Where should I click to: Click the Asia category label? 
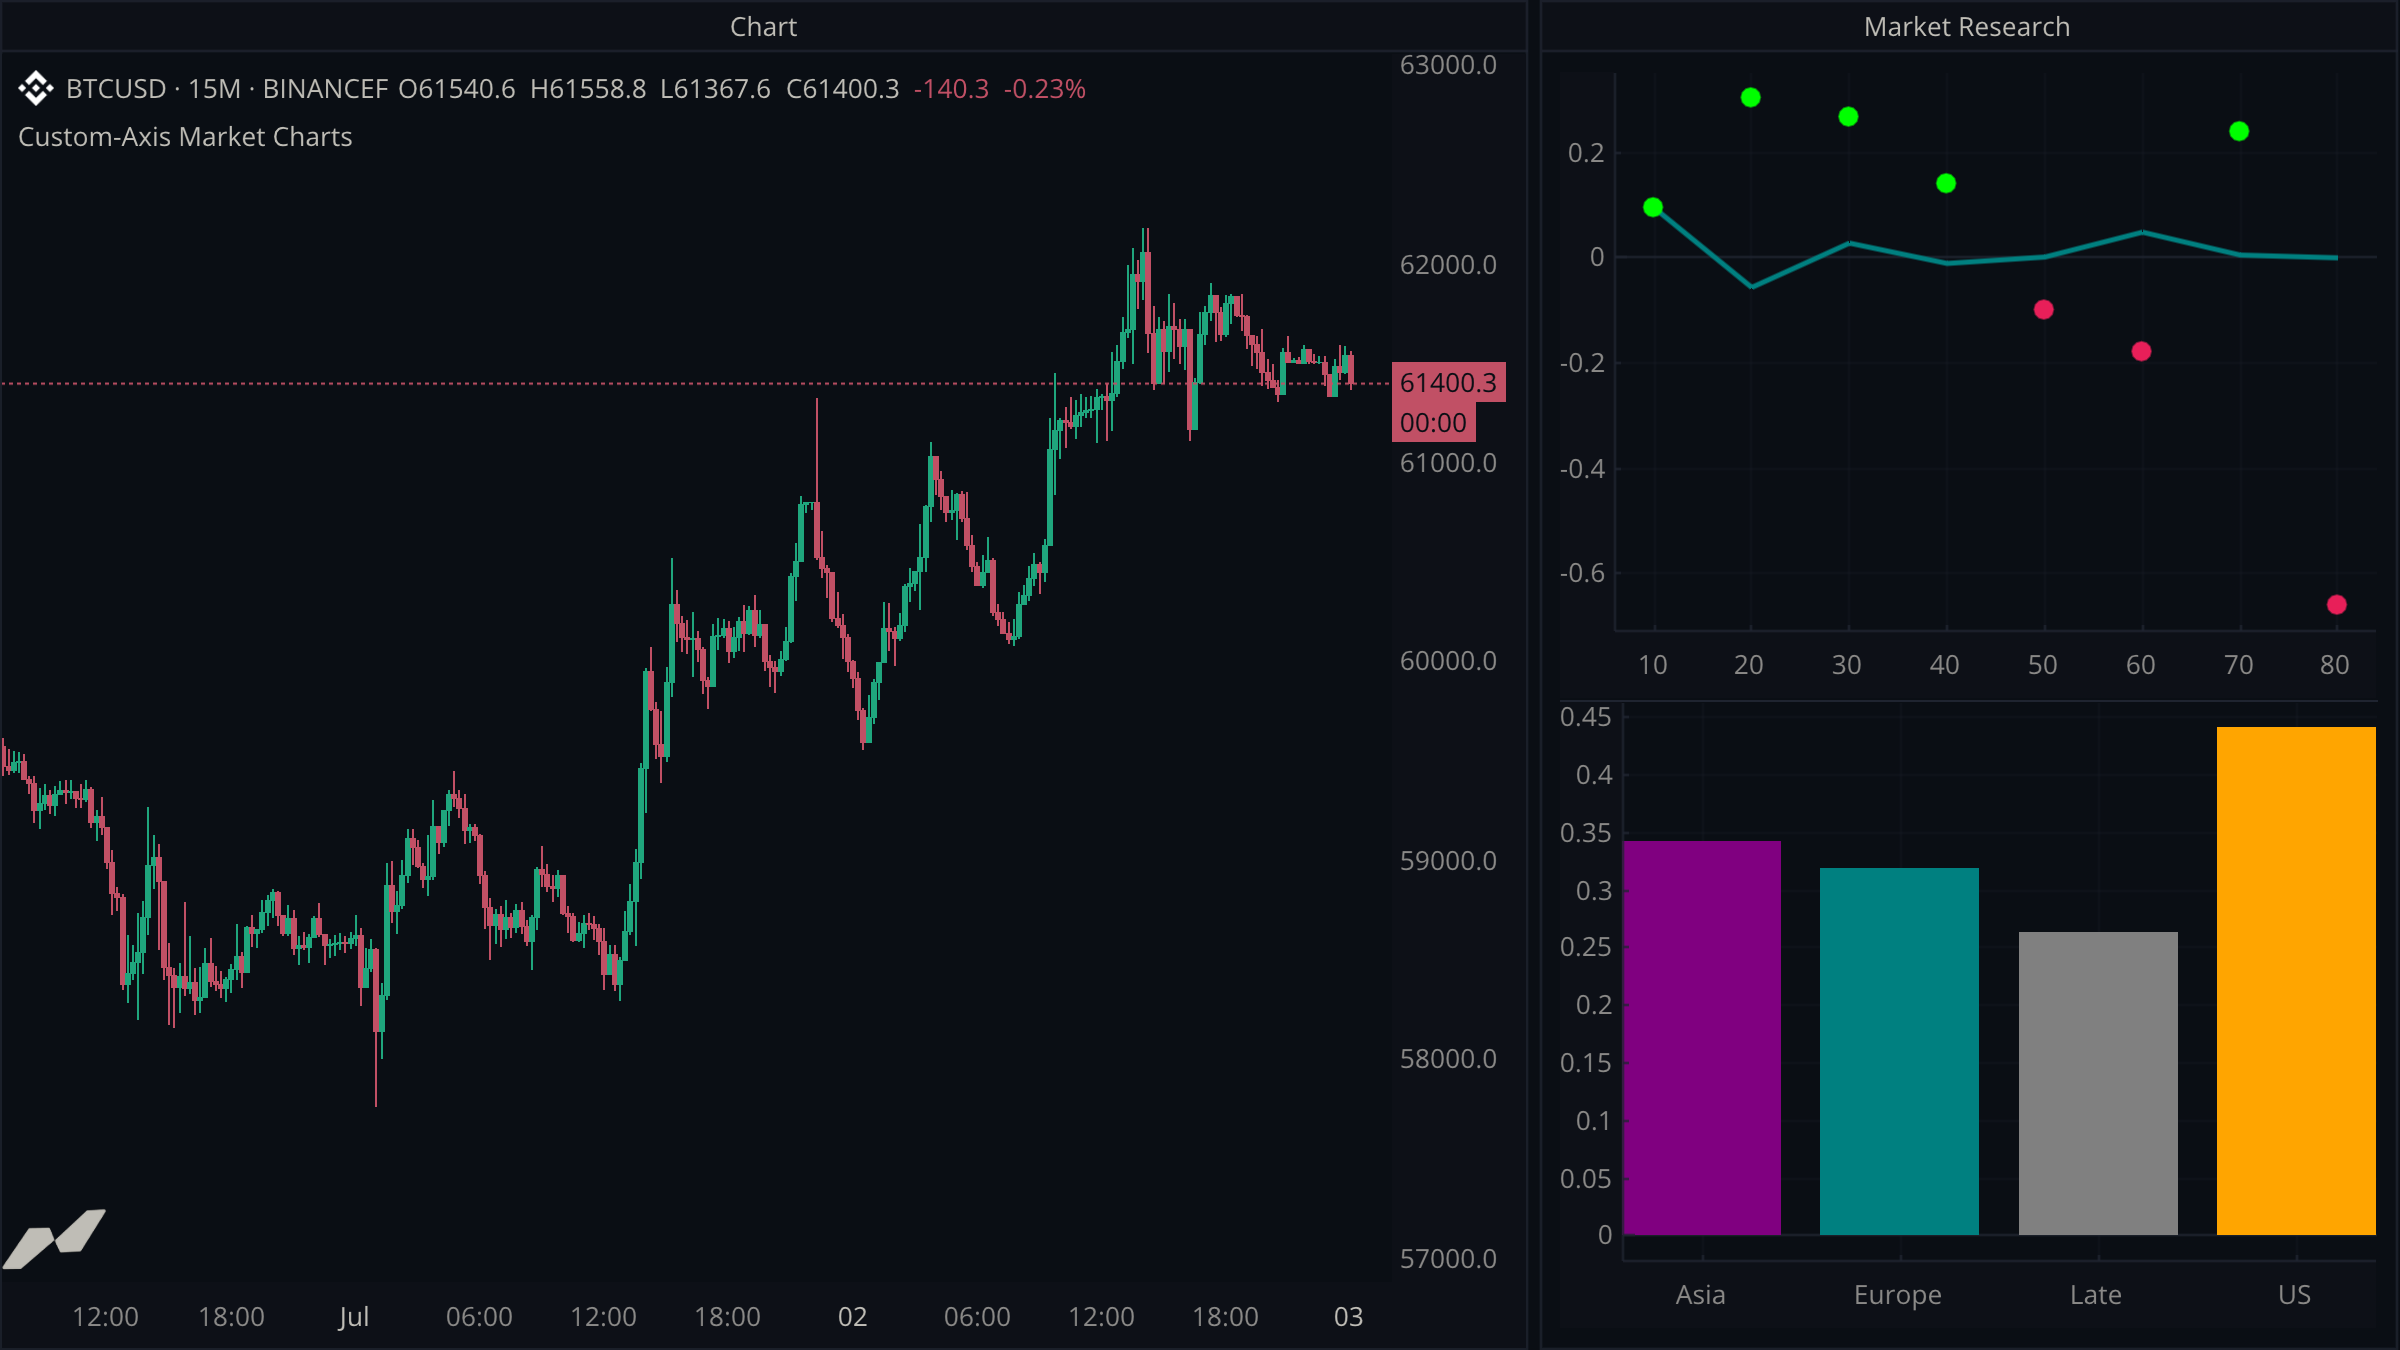click(1701, 1295)
